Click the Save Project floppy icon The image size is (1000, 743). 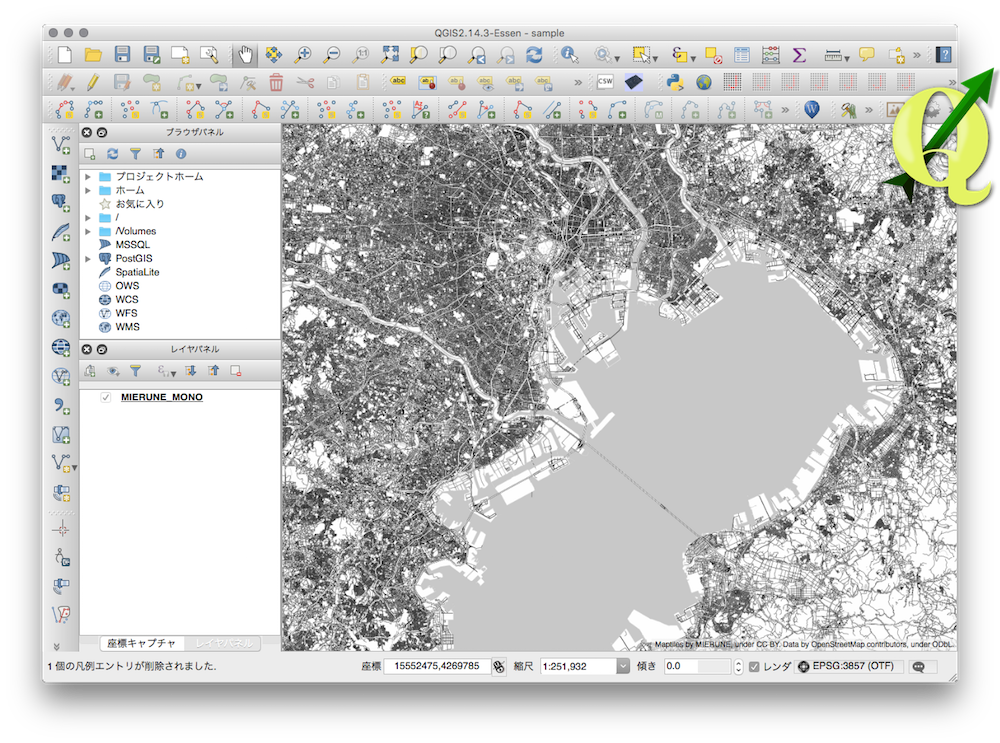click(x=122, y=55)
